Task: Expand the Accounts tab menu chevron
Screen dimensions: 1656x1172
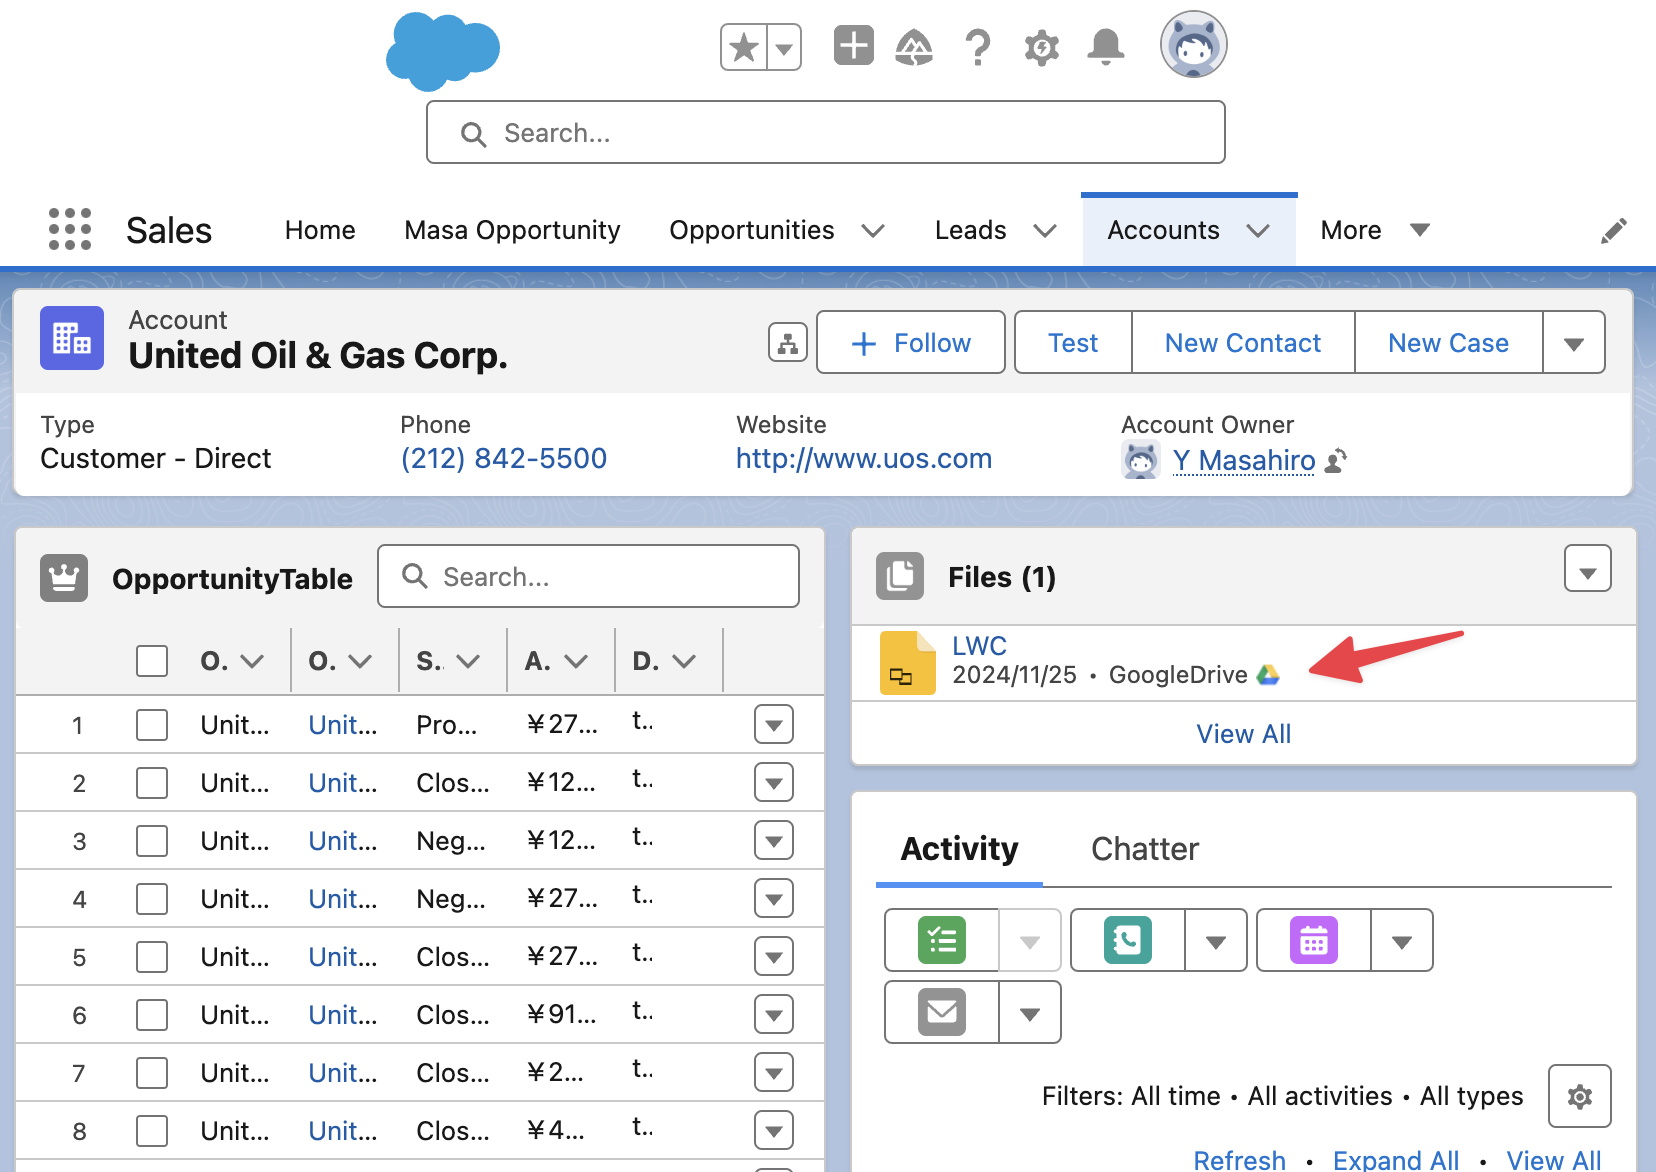Action: pos(1258,231)
